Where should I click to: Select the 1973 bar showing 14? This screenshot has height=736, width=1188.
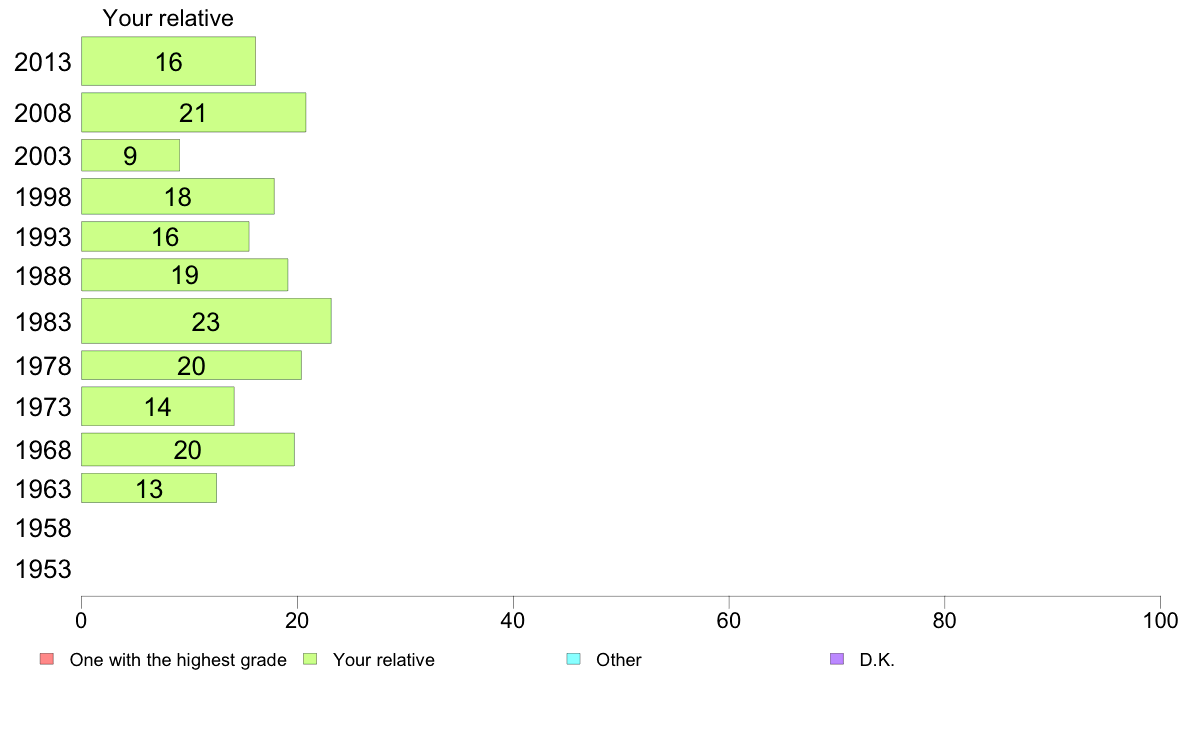coord(158,406)
